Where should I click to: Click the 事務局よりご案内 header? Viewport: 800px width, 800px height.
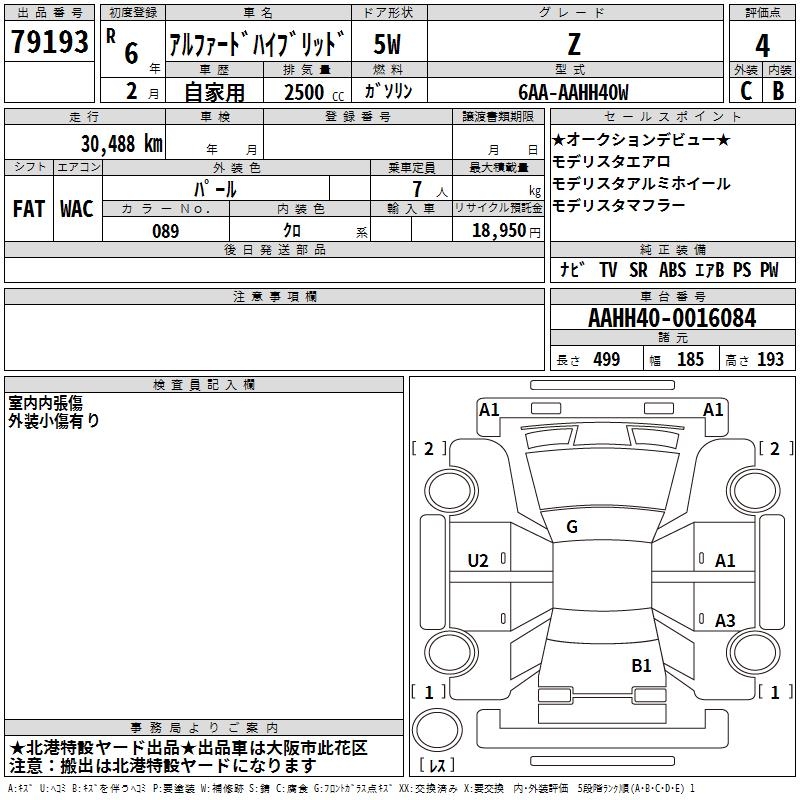click(204, 728)
